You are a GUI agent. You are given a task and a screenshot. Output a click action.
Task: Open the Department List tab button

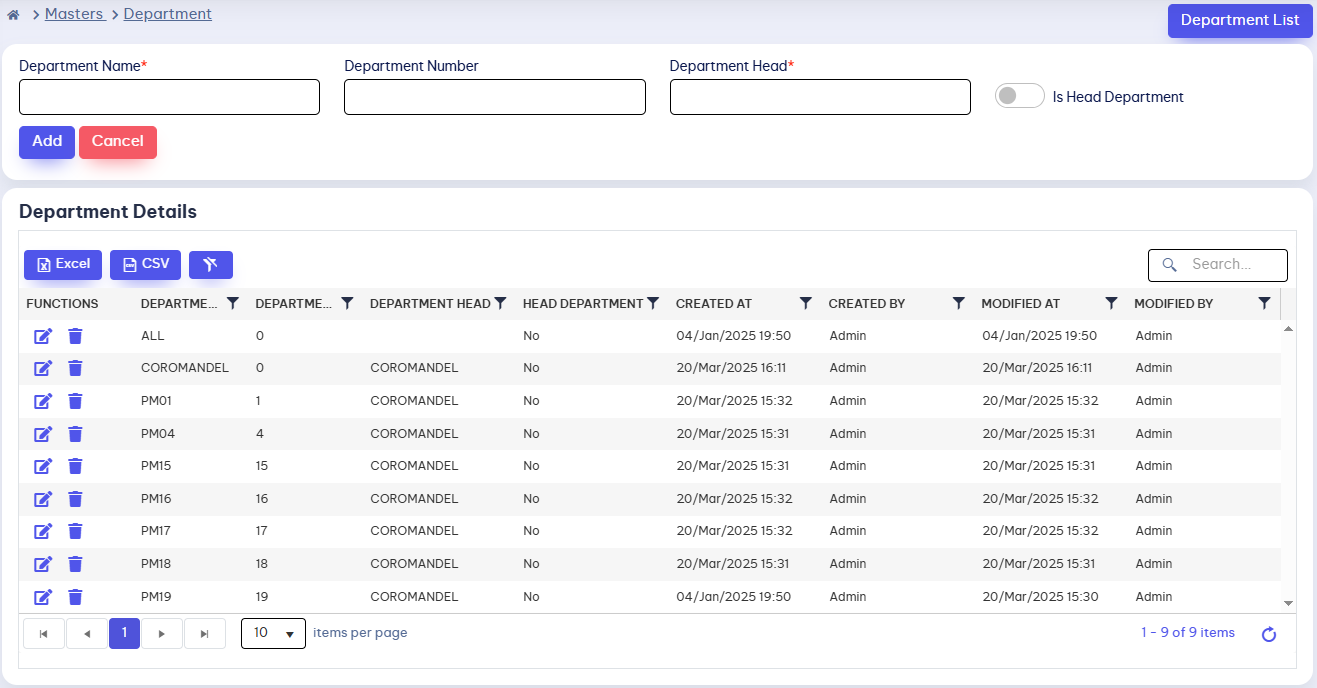(x=1239, y=20)
